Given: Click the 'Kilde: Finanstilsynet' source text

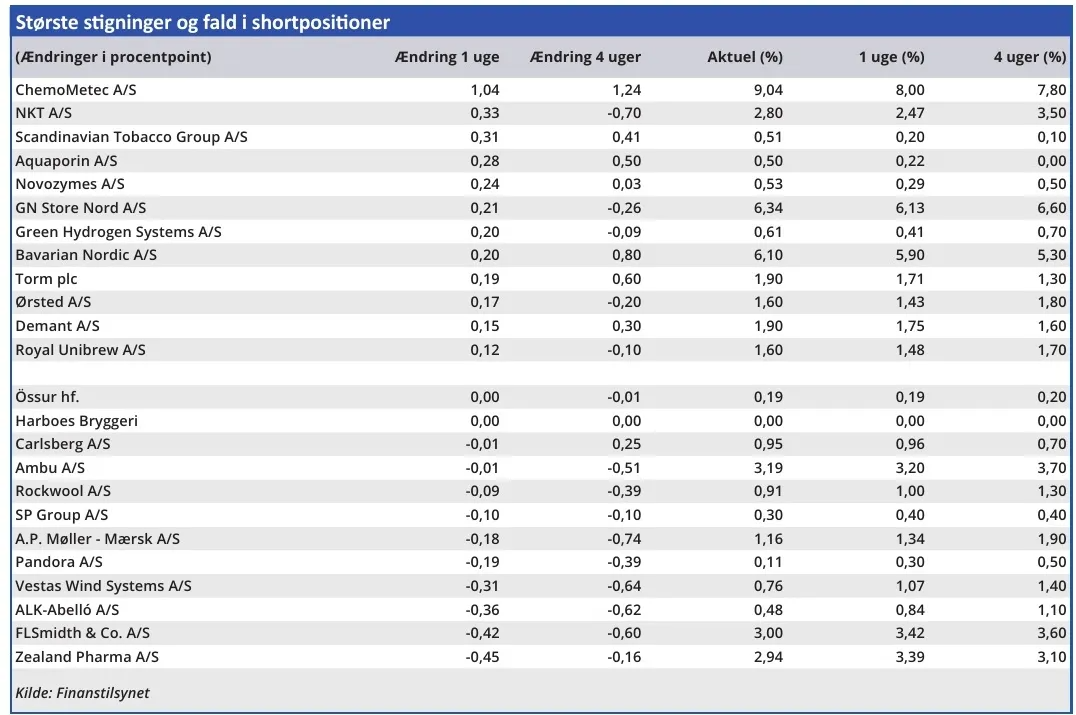Looking at the screenshot, I should click(82, 693).
